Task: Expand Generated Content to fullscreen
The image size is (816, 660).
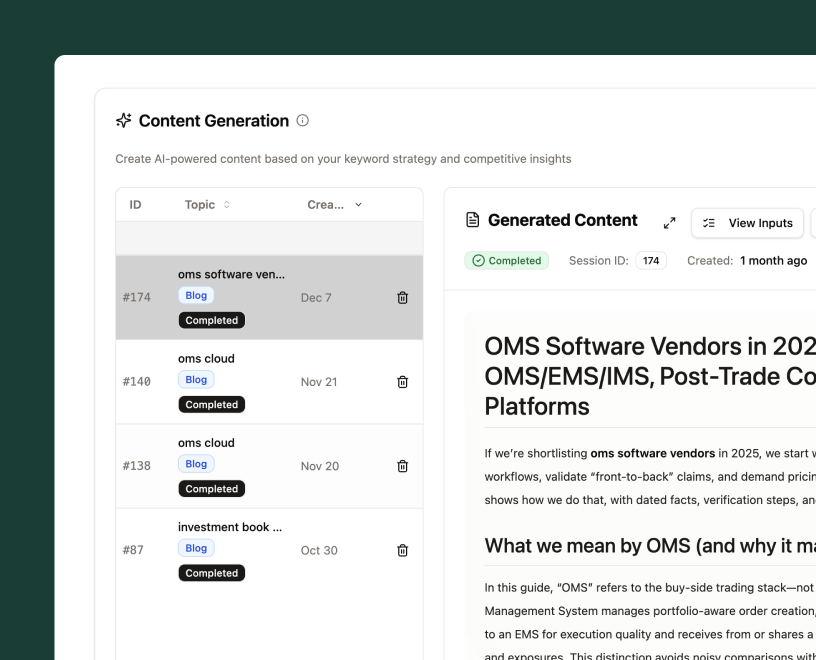Action: [669, 223]
